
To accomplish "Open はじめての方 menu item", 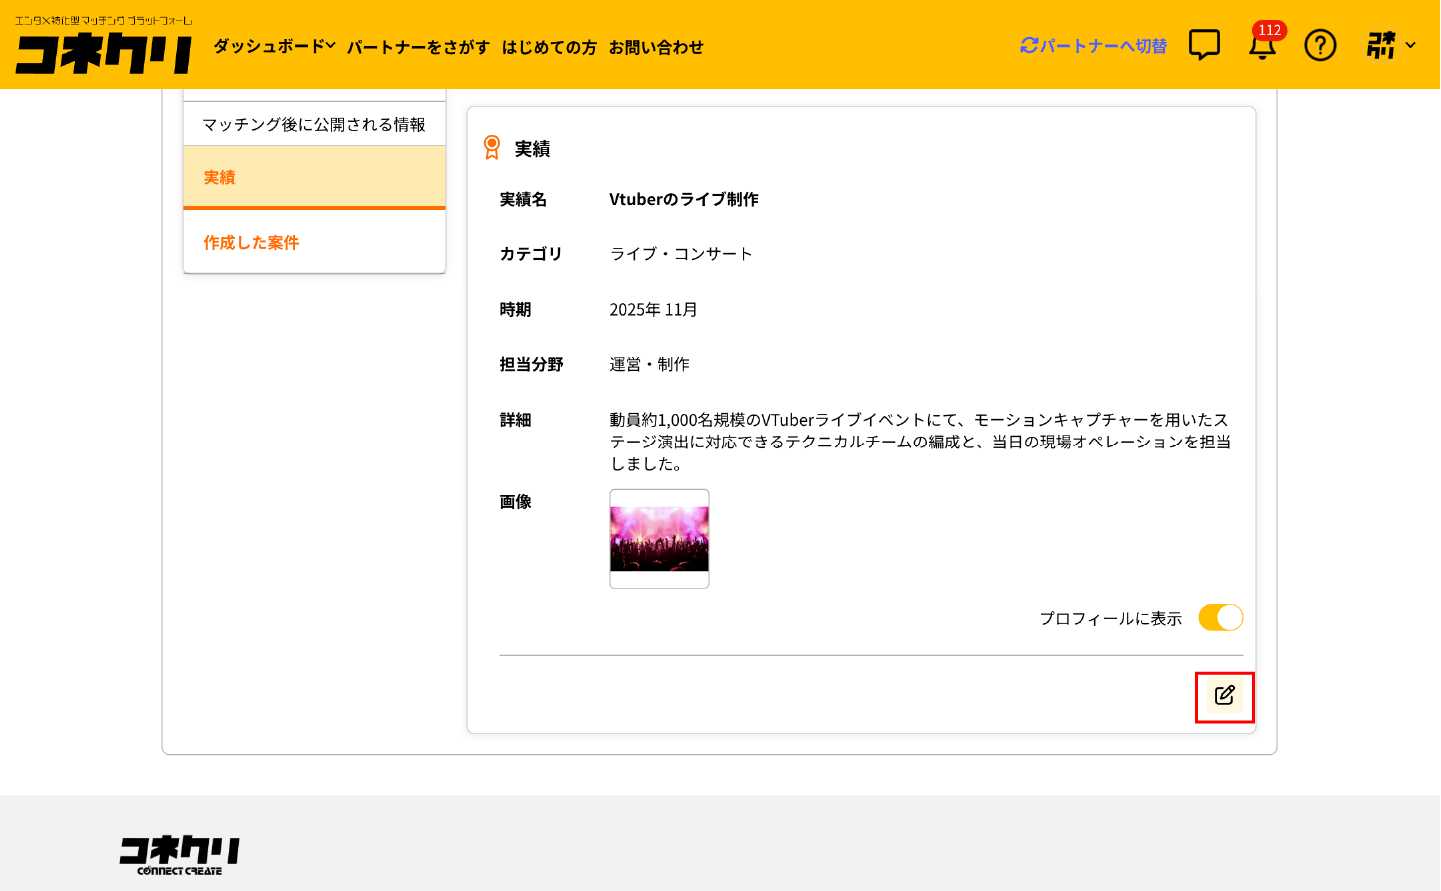I will (x=549, y=47).
